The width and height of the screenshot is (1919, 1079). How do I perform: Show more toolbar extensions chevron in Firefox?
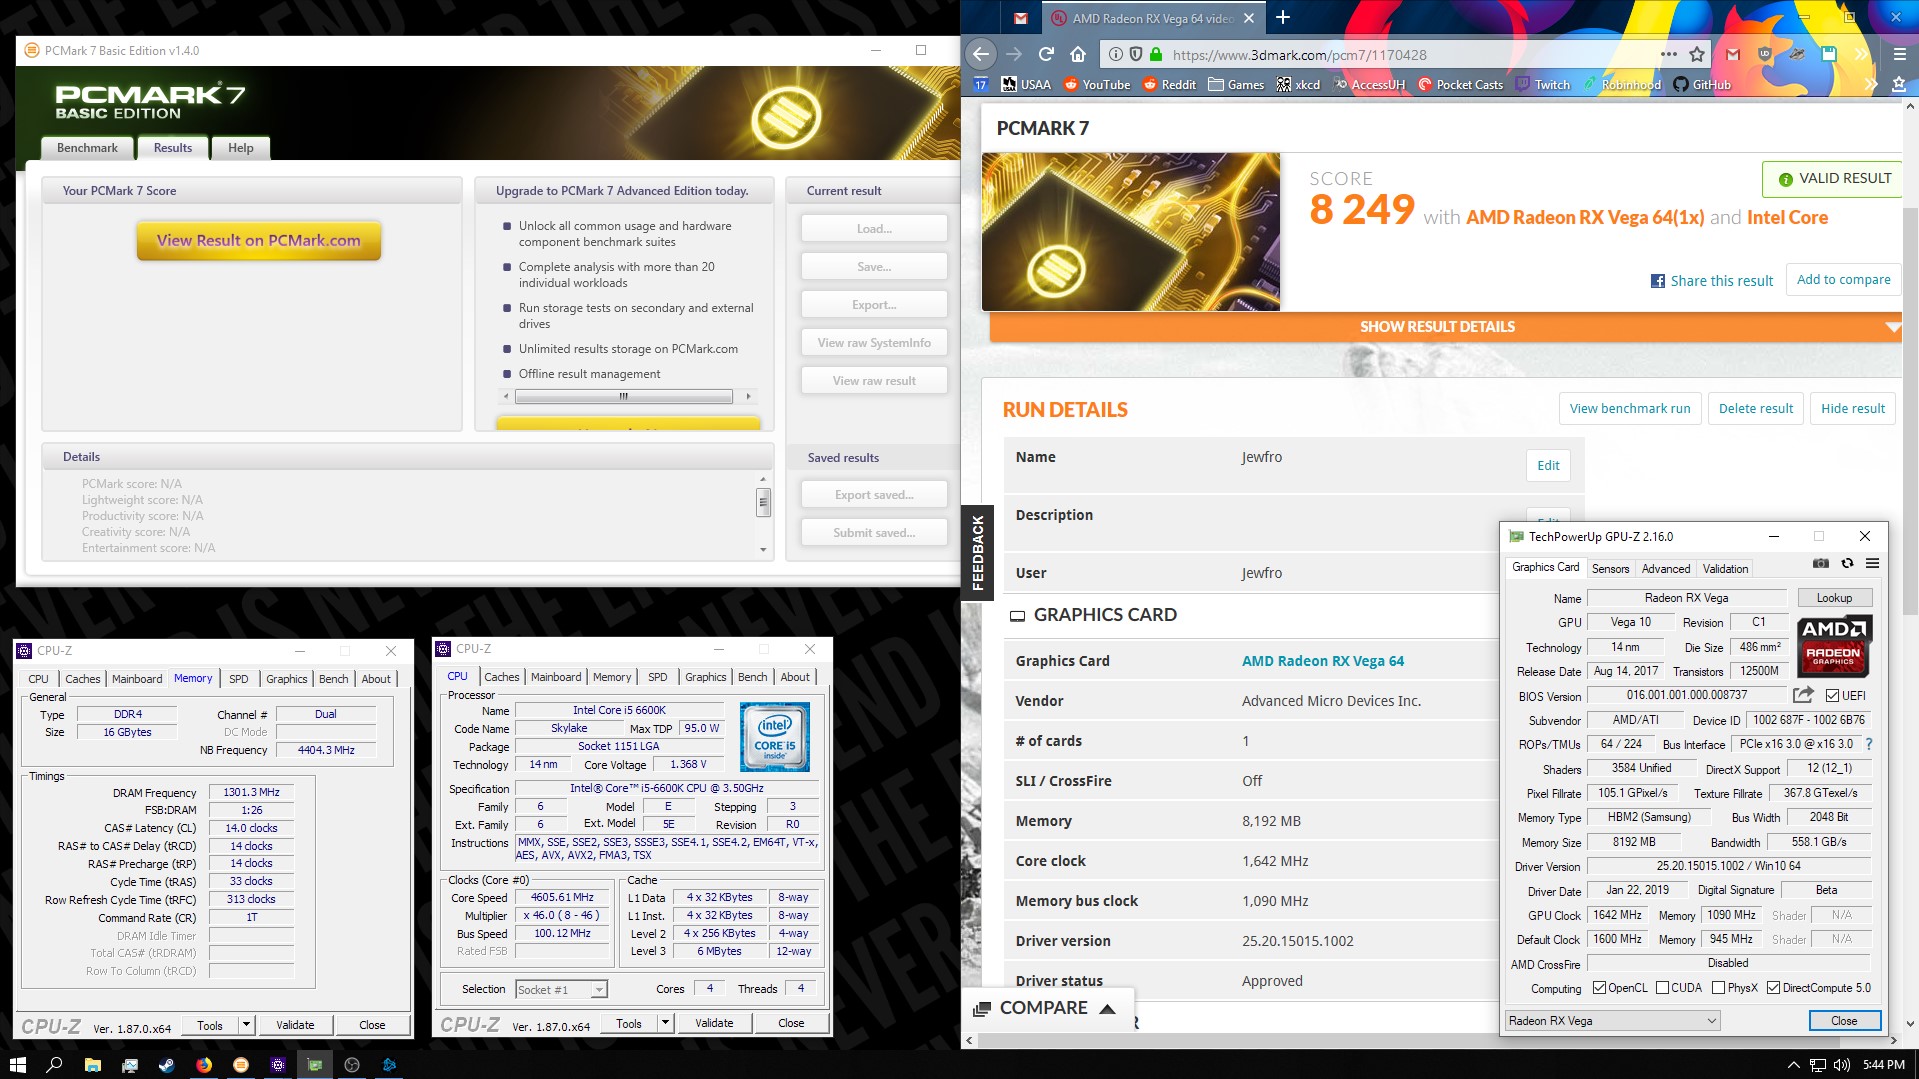pyautogui.click(x=1861, y=54)
